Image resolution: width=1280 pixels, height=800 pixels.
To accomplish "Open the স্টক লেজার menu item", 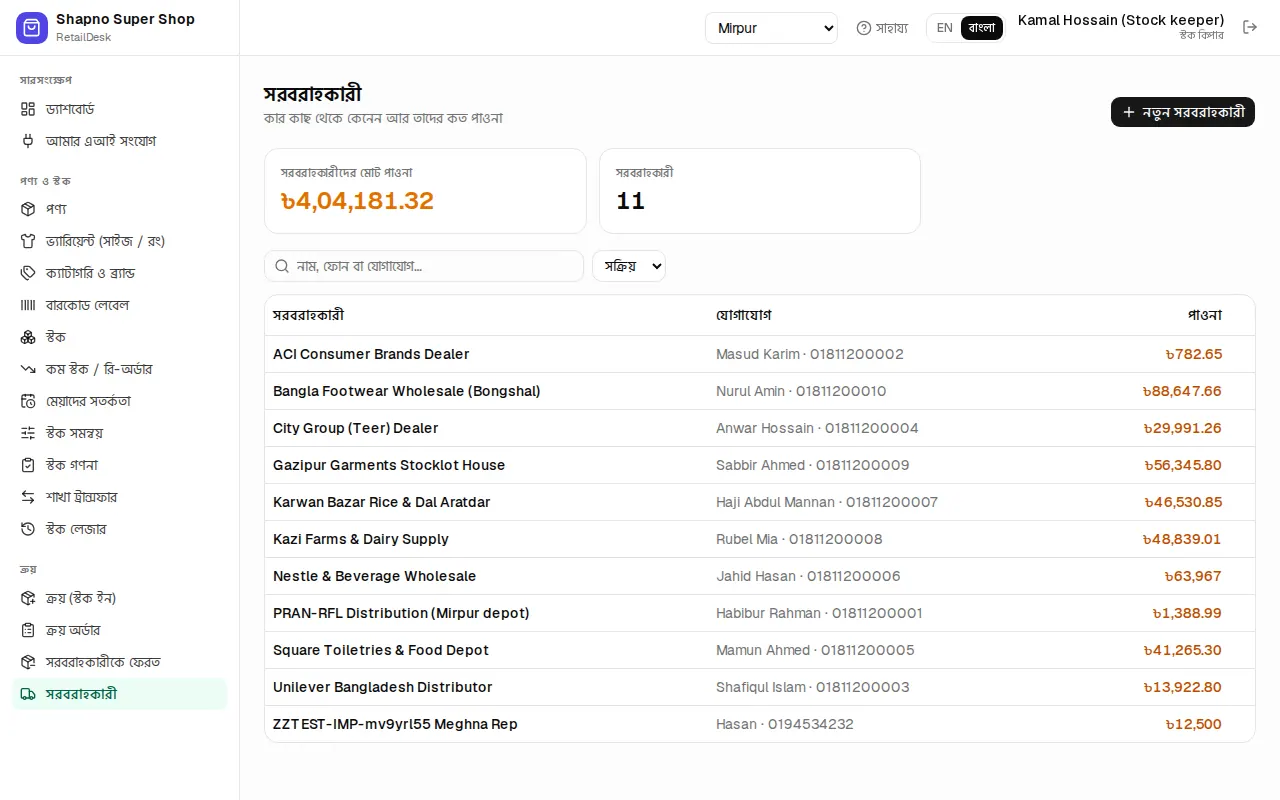I will (x=120, y=529).
